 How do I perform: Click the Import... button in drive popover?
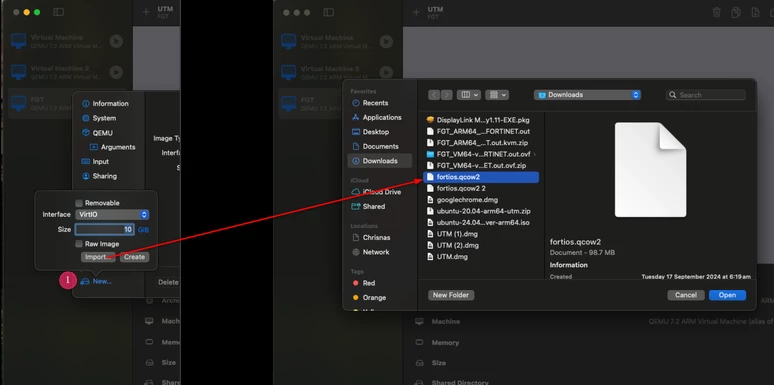click(x=98, y=257)
